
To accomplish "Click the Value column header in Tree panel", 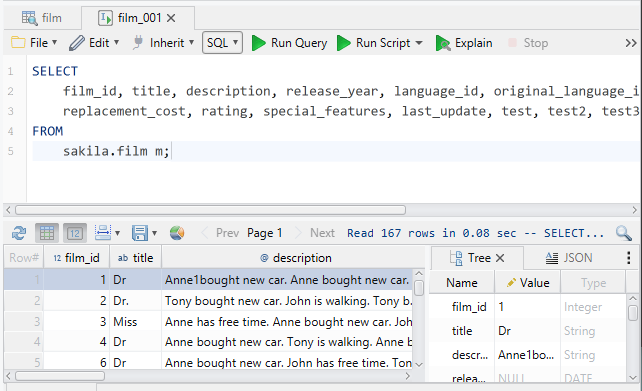I will 527,283.
